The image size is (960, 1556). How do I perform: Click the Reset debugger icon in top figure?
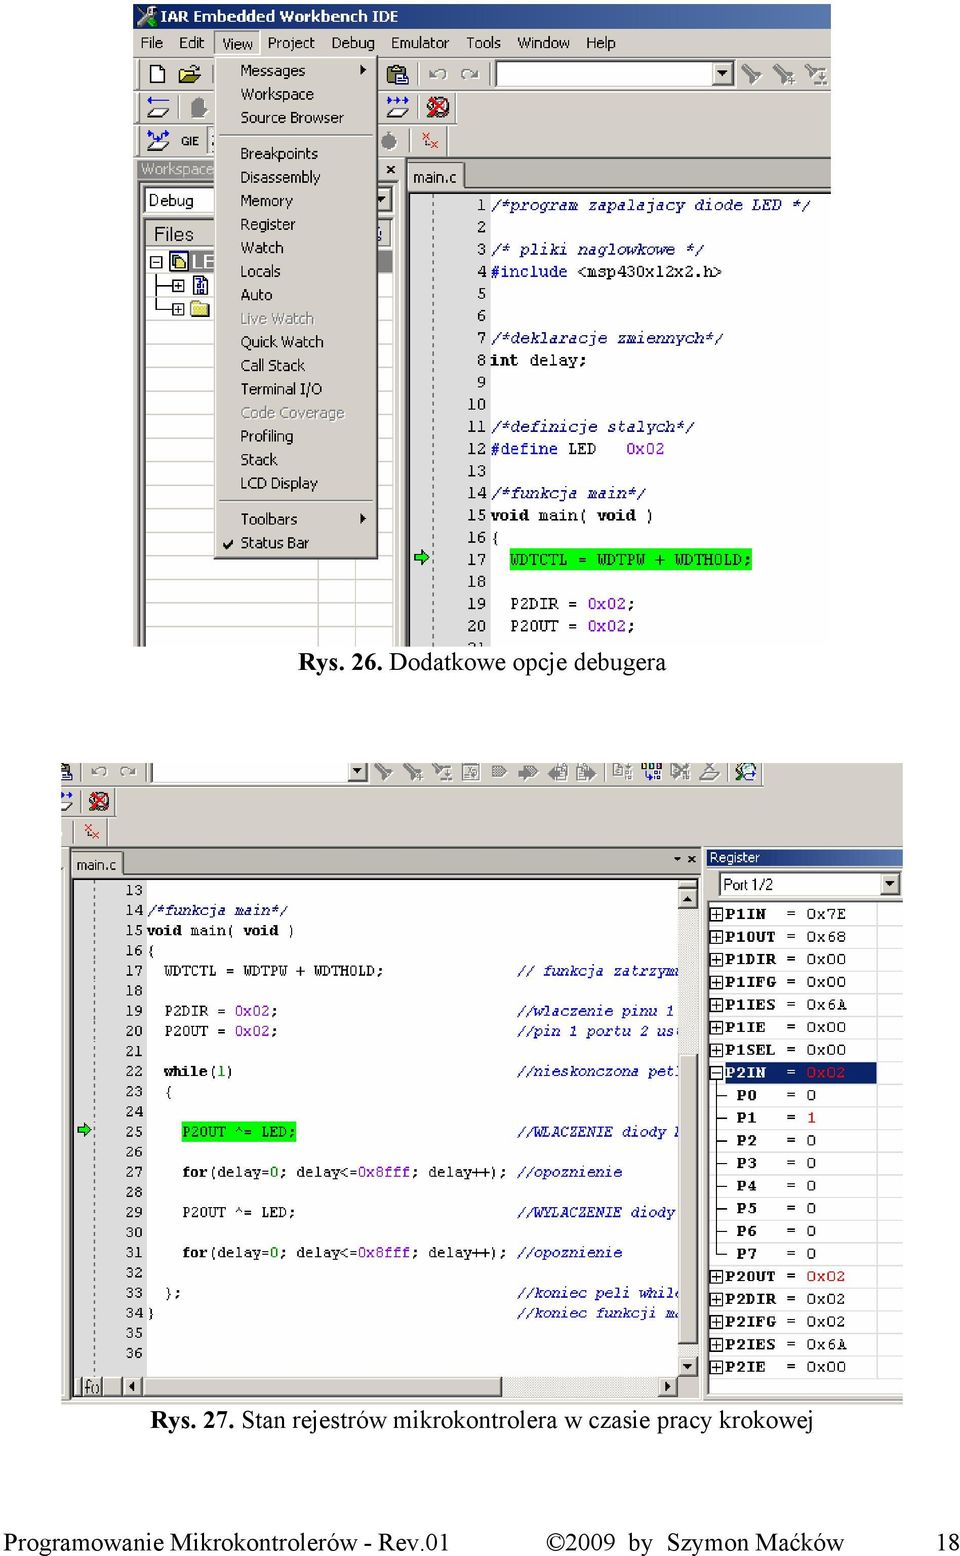158,107
